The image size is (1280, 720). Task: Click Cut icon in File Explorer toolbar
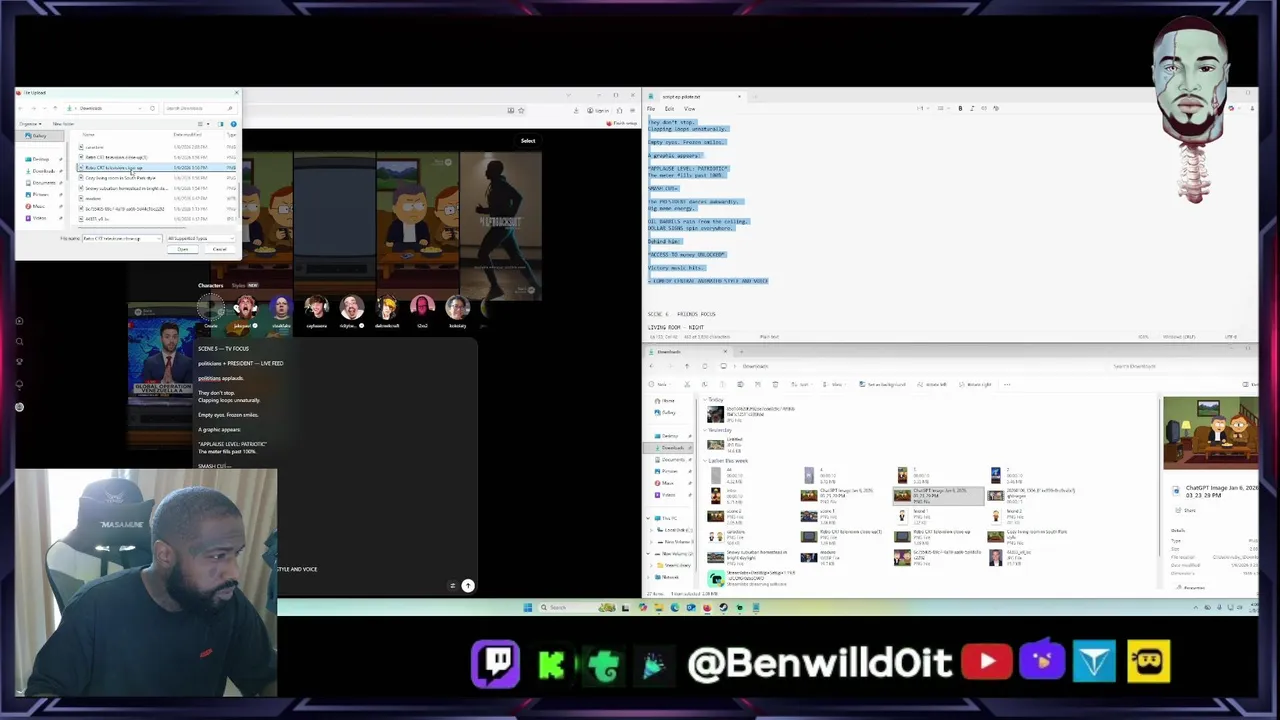[x=687, y=384]
